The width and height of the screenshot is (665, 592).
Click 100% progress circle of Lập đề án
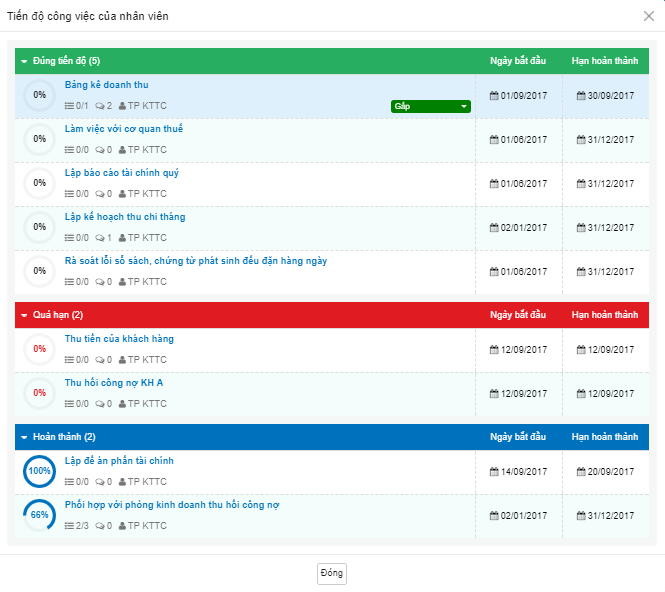click(x=40, y=471)
